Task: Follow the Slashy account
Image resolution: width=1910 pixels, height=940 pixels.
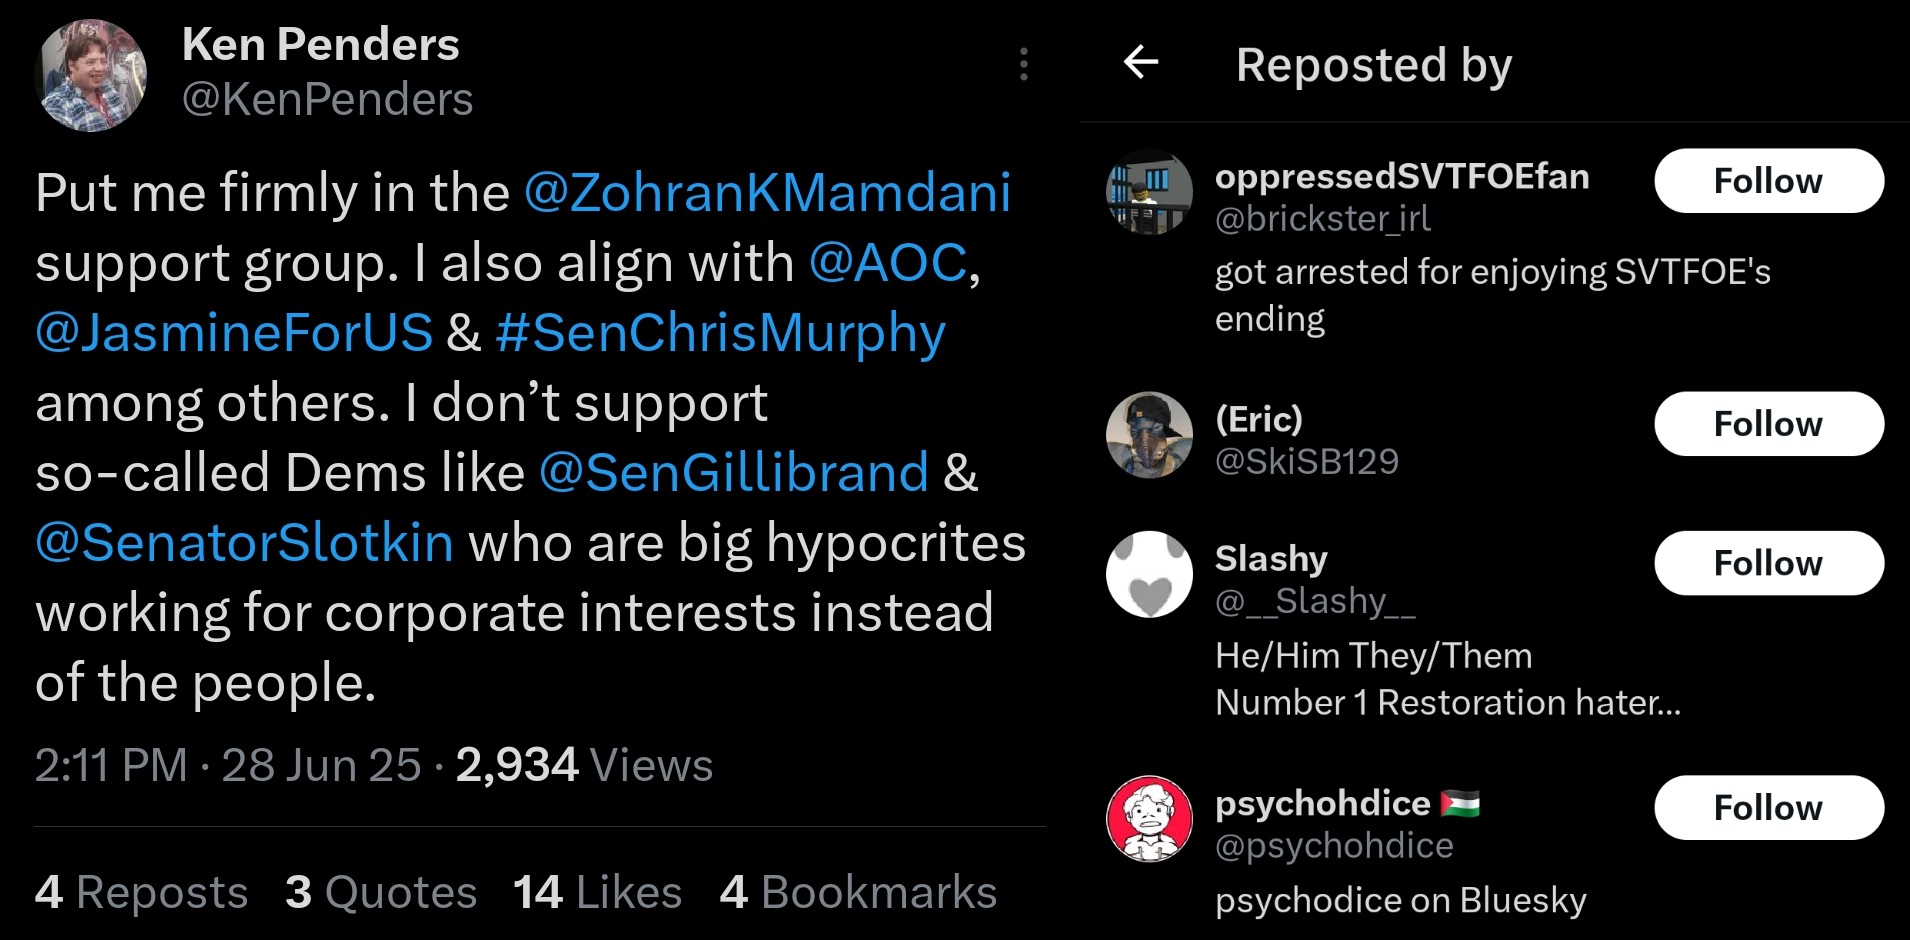Action: [x=1768, y=563]
